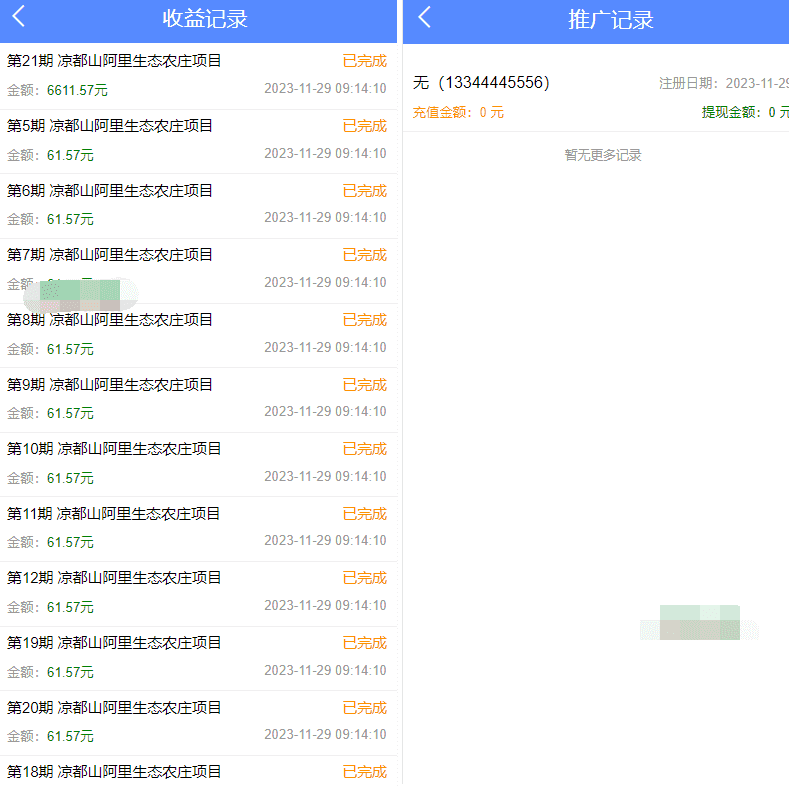
Task: Open the 第6期 project record
Action: [x=110, y=191]
